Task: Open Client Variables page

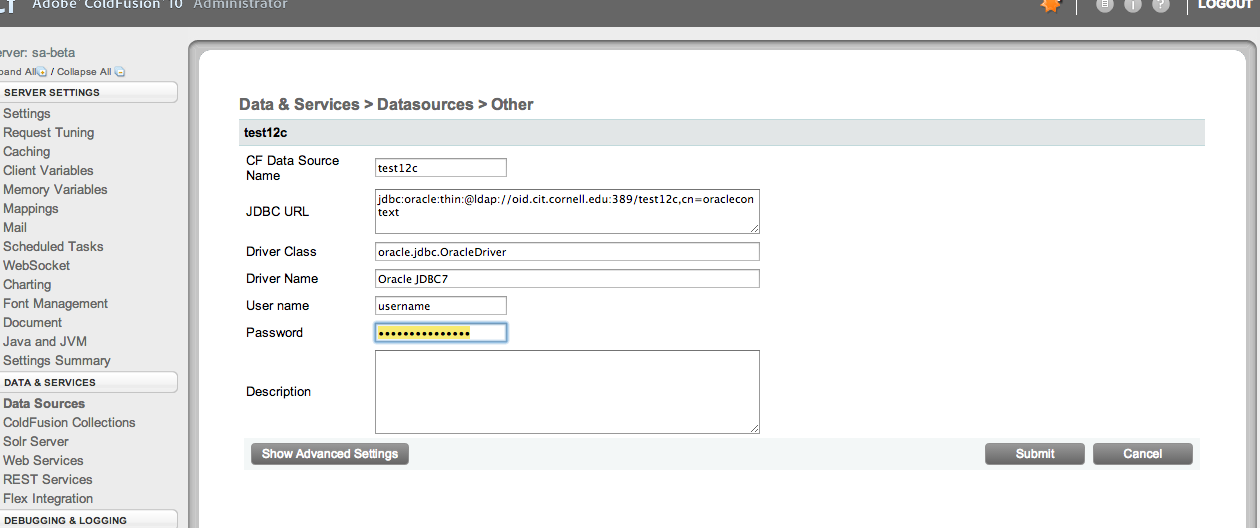Action: pyautogui.click(x=48, y=170)
